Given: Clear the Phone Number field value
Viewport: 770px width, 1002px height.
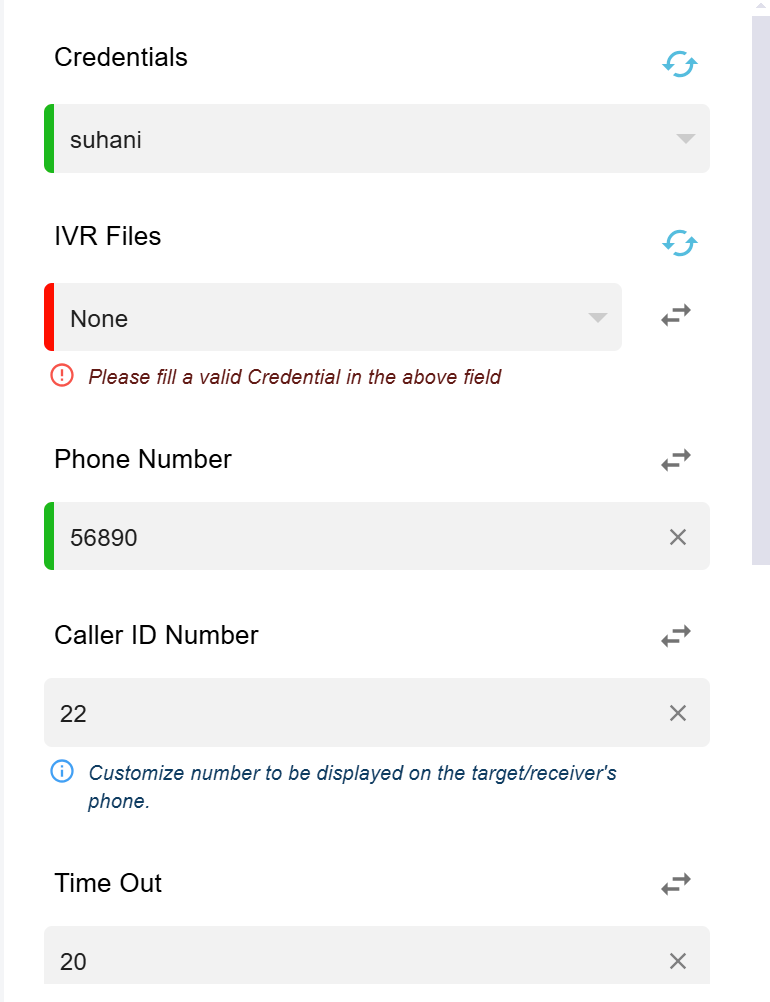Looking at the screenshot, I should (678, 537).
